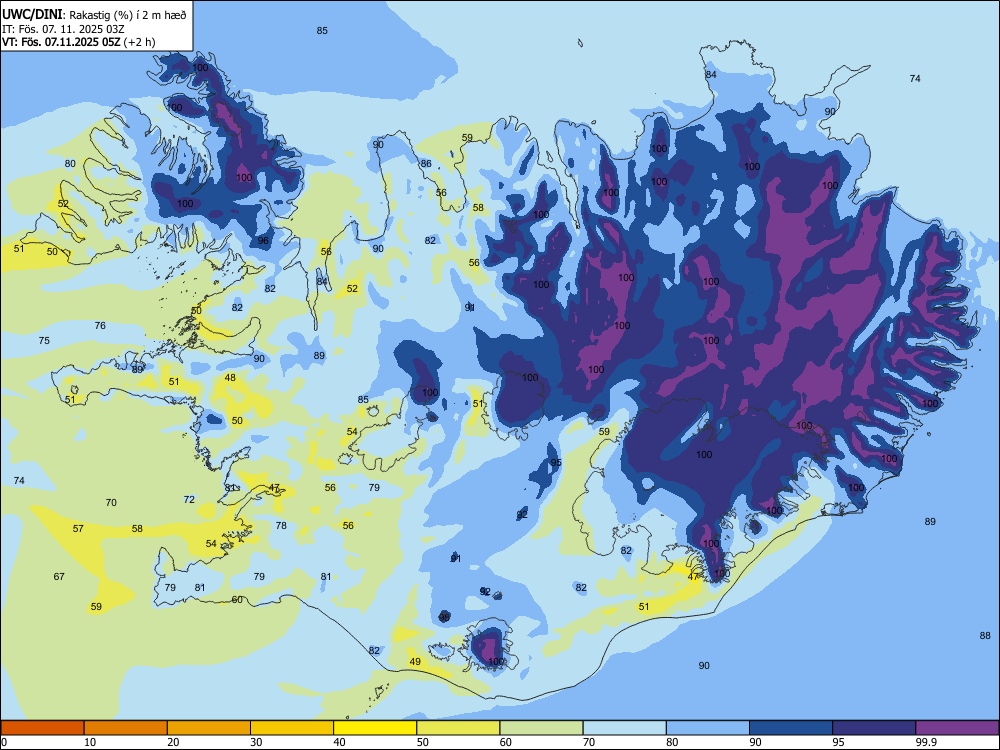Click the '86' humidity value on the map
Viewport: 1000px width, 750px height.
click(426, 163)
